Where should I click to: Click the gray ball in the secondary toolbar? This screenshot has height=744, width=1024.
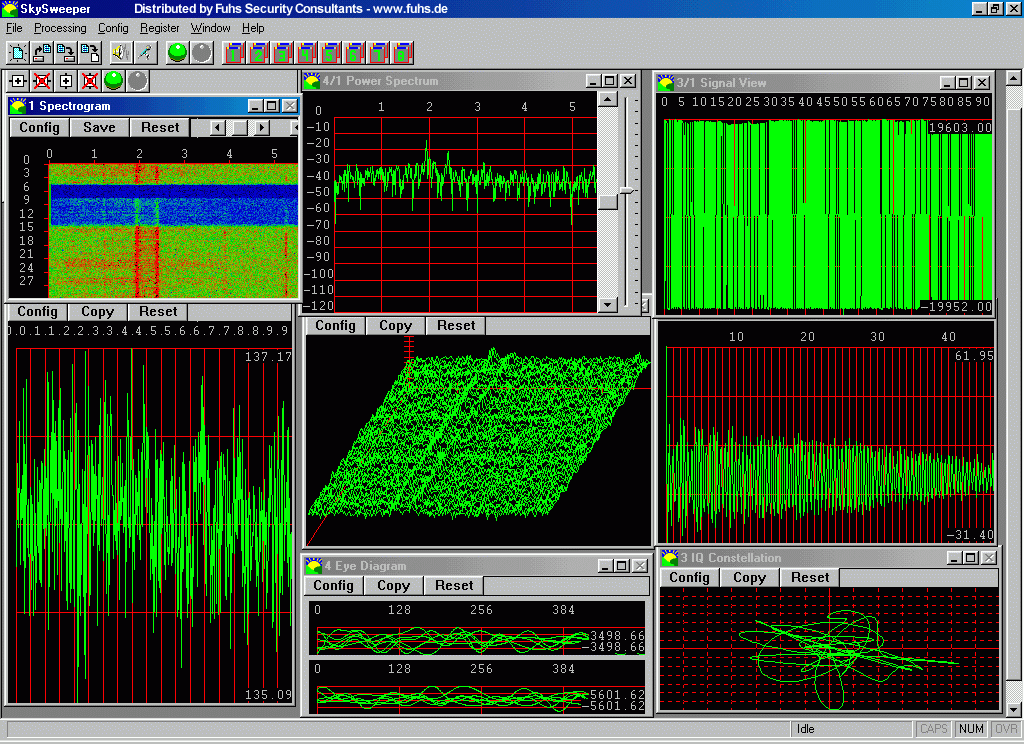click(x=137, y=81)
